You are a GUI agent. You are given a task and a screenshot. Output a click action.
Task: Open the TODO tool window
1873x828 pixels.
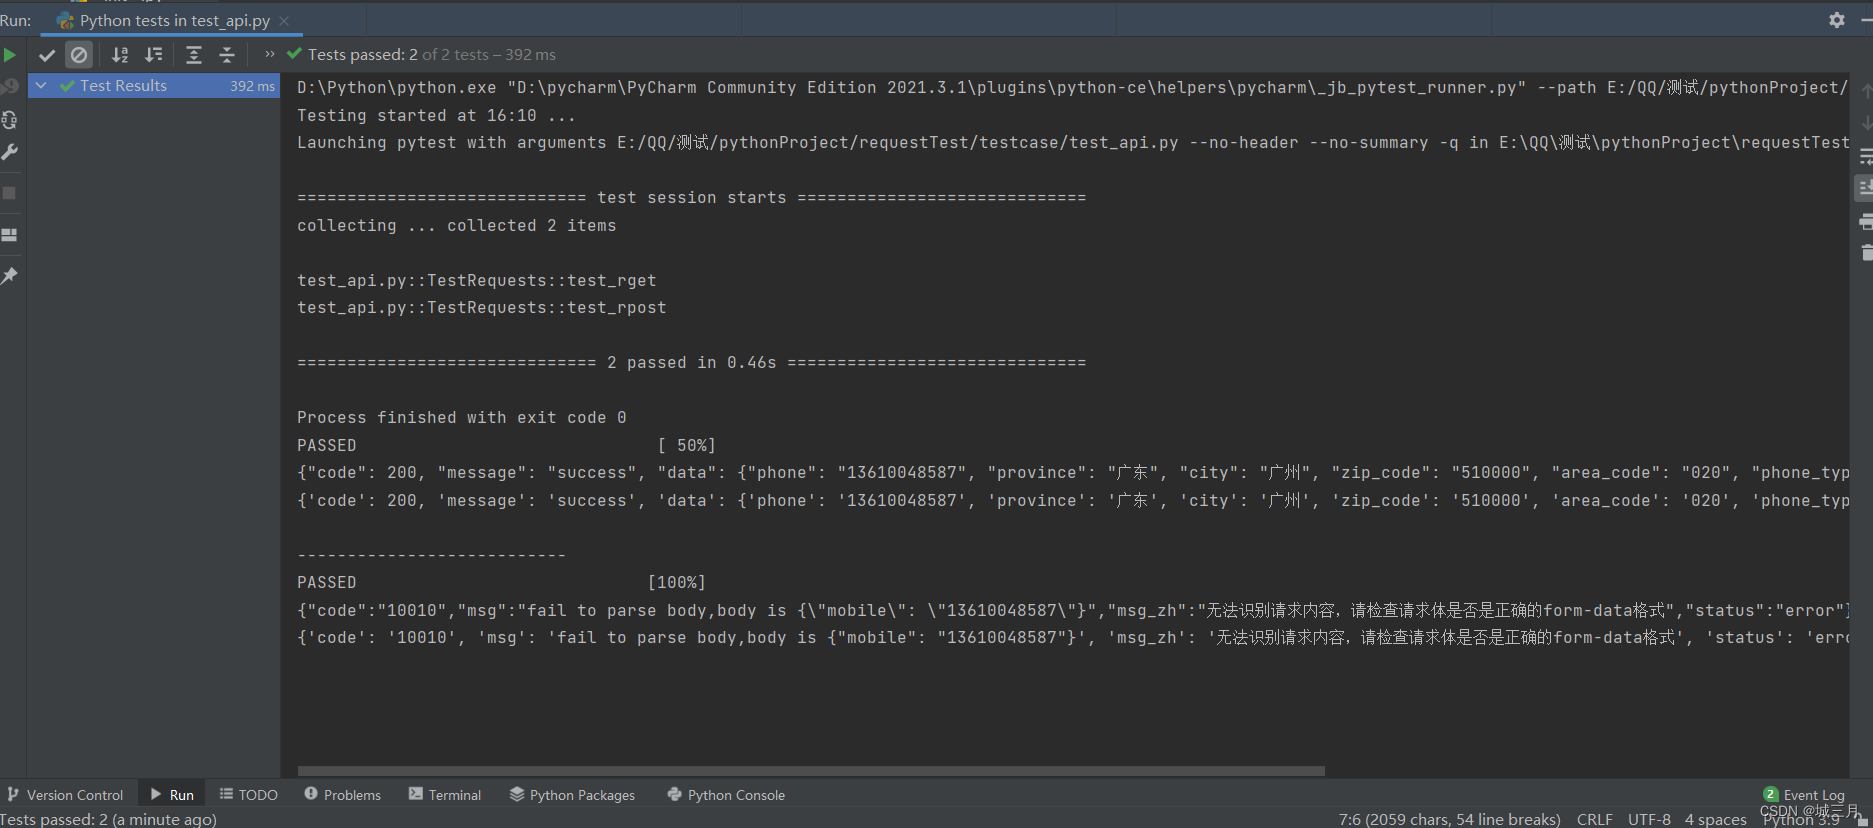249,795
